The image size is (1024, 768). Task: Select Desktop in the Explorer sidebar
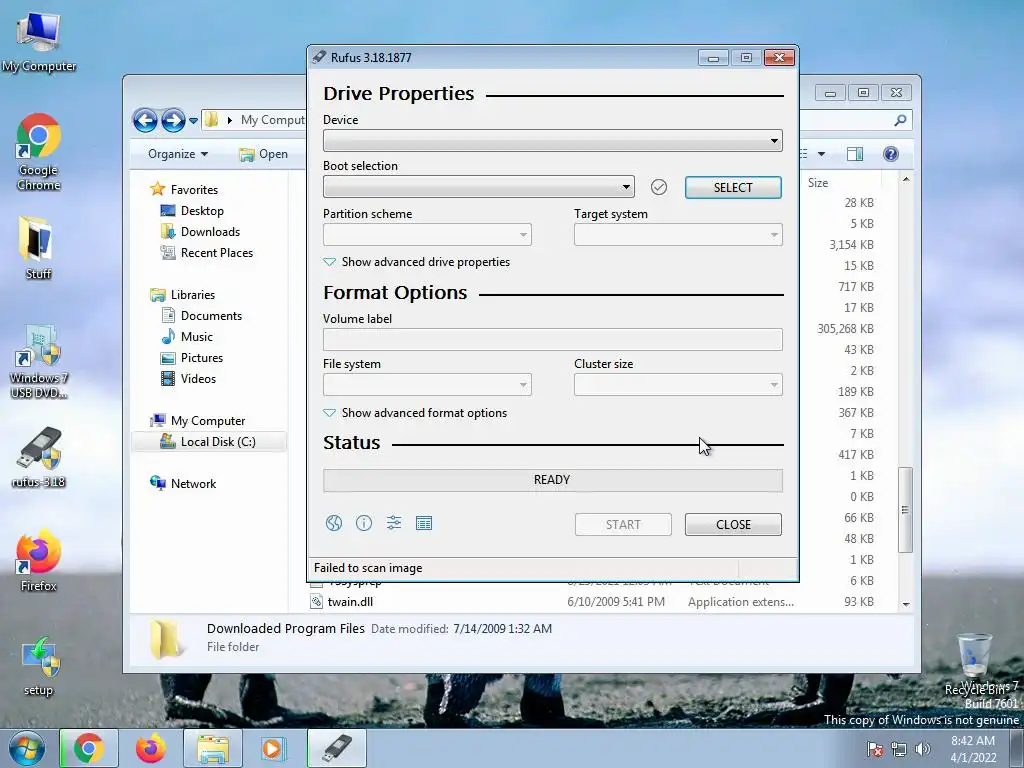[193, 211]
